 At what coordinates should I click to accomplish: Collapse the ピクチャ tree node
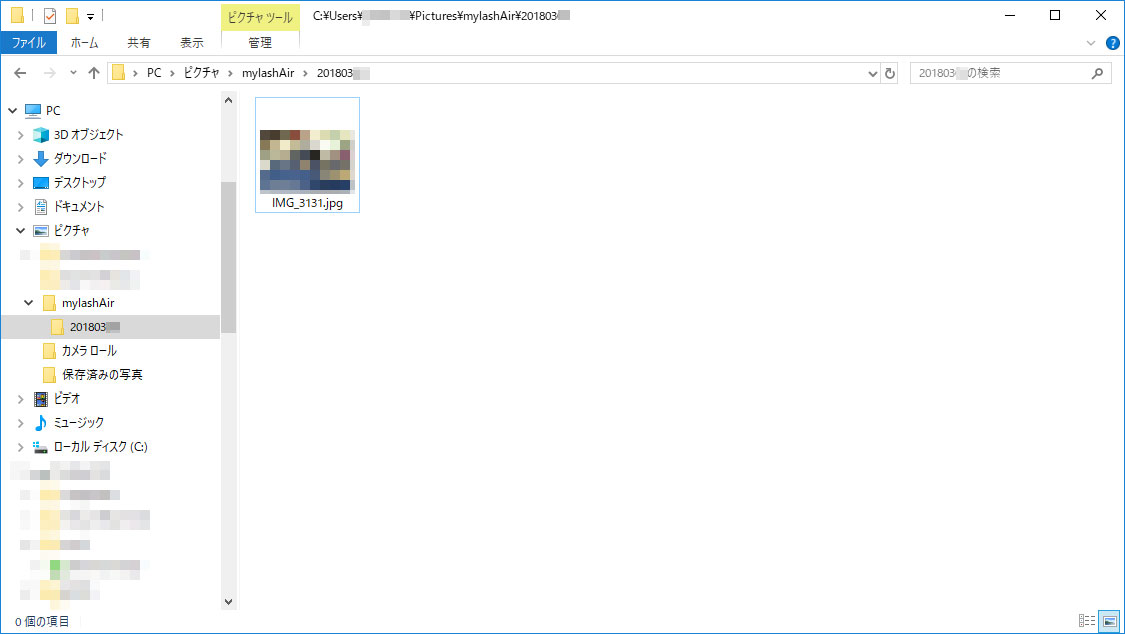(x=21, y=230)
